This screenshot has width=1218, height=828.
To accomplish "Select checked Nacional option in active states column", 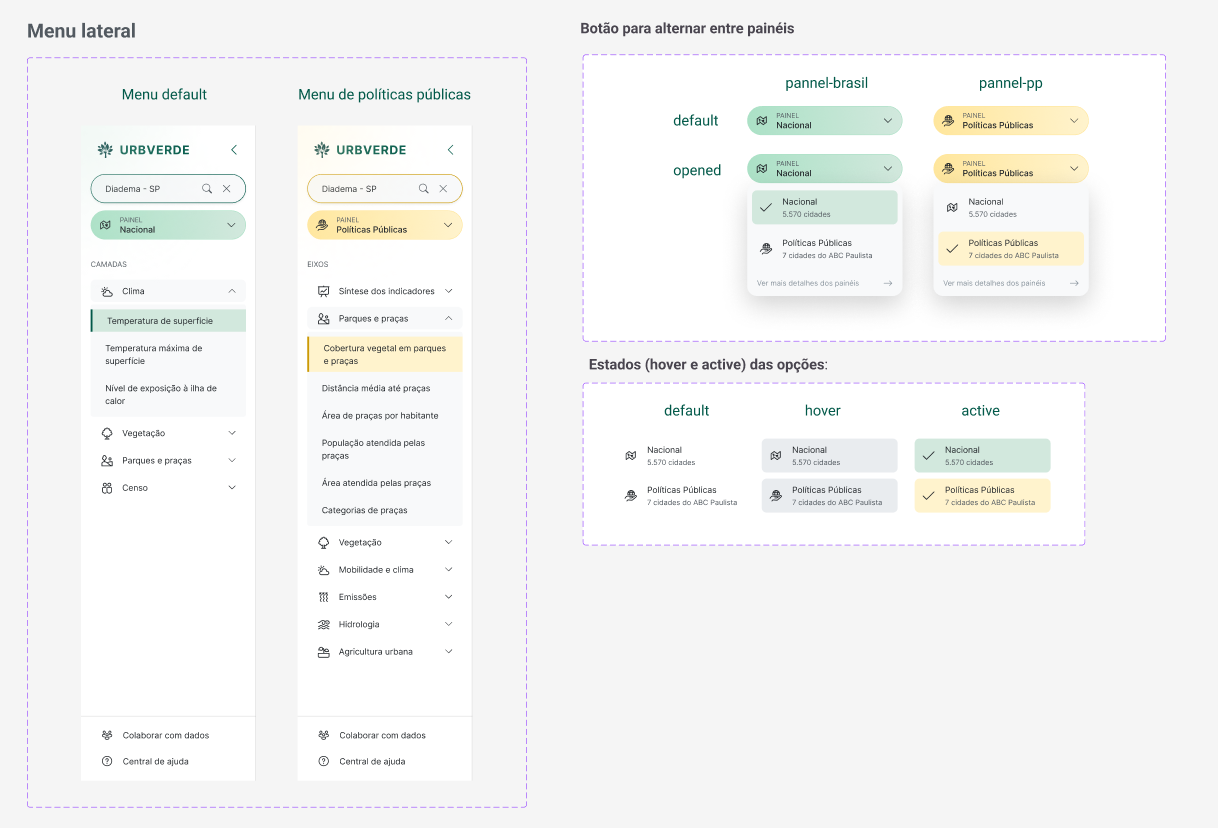I will (x=982, y=455).
